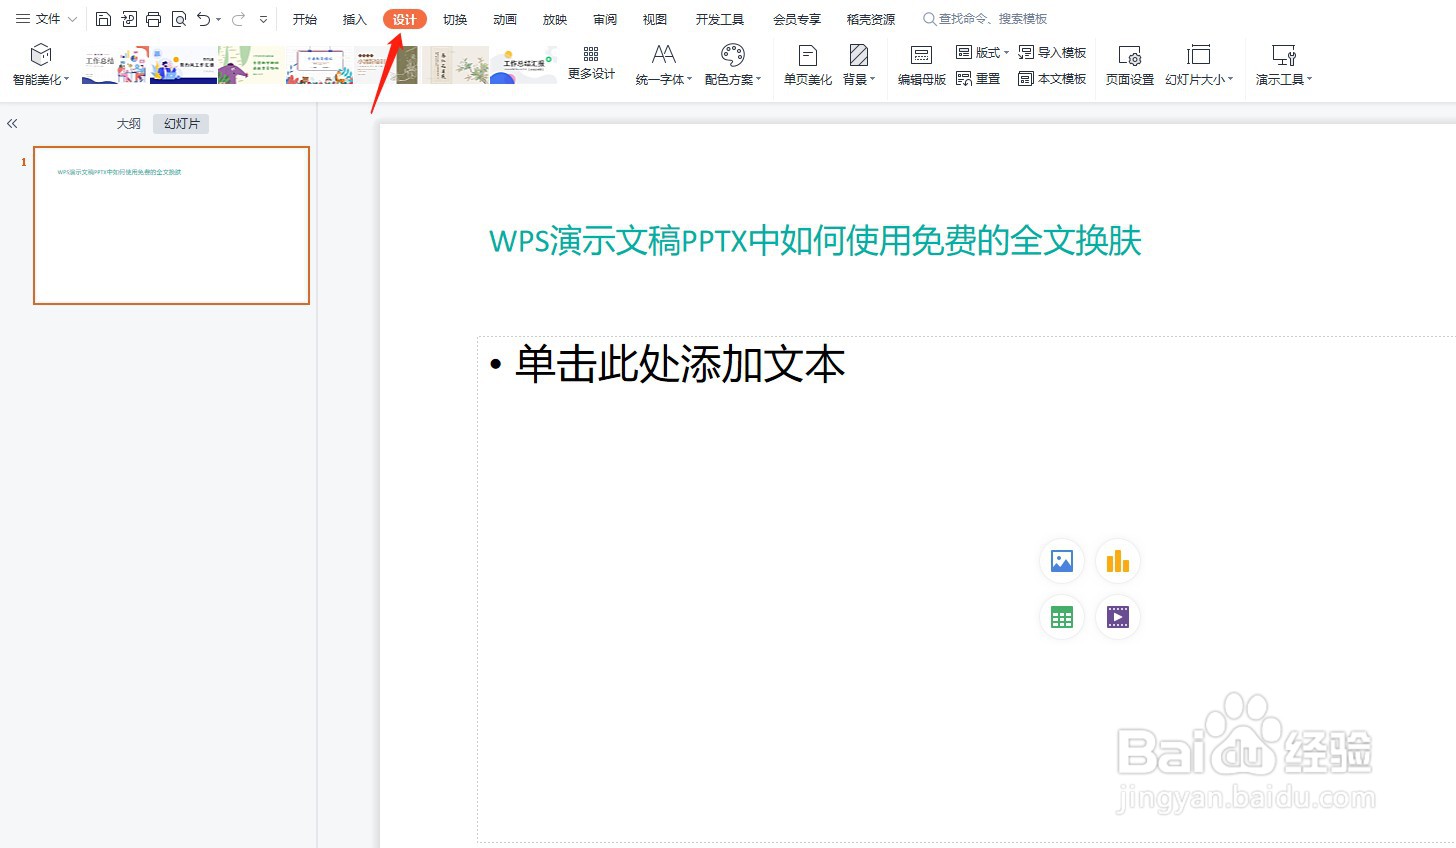1456x848 pixels.
Task: Click 导入模板 import template
Action: (x=1052, y=52)
